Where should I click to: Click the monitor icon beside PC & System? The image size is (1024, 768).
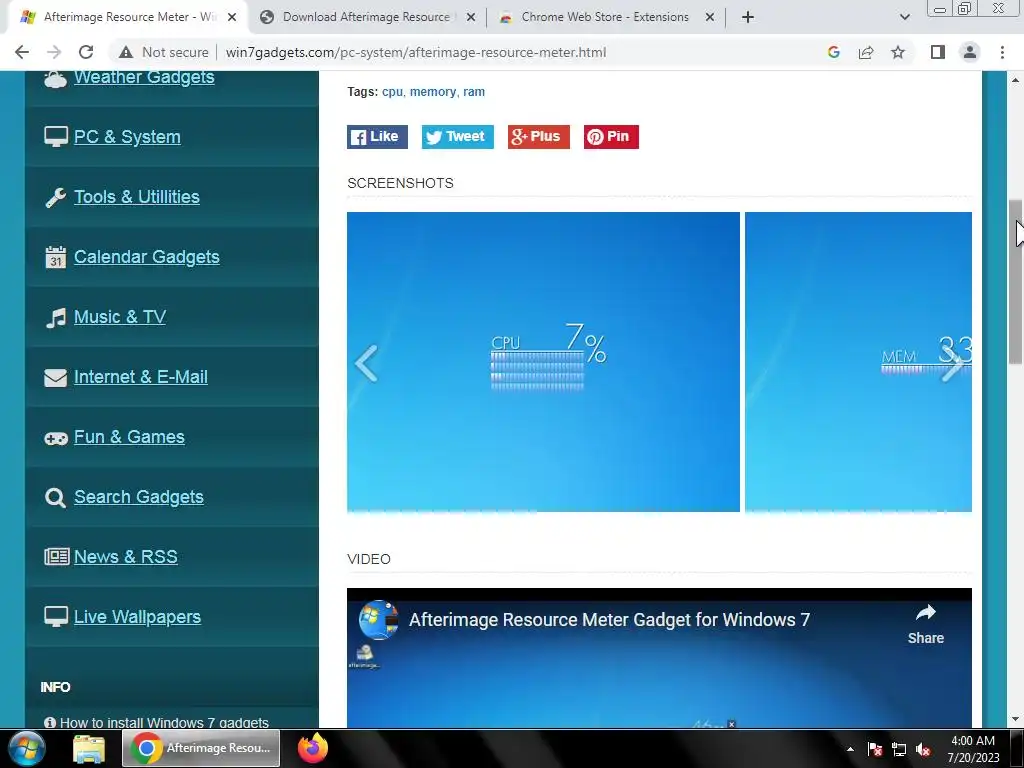(x=56, y=137)
